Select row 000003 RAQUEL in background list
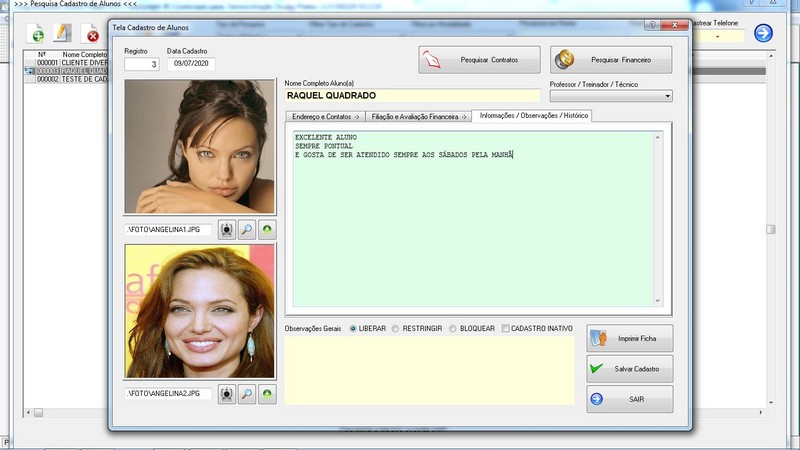Viewport: 800px width, 450px height. click(66, 71)
